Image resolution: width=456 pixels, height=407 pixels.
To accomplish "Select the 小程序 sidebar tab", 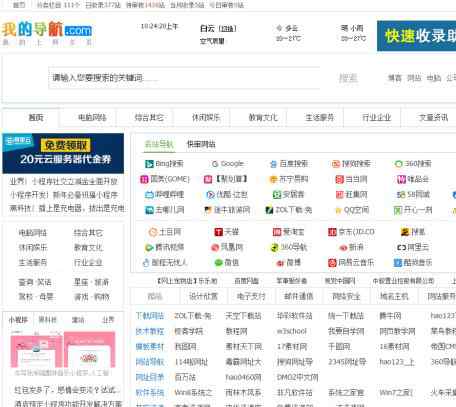I will click(x=18, y=320).
